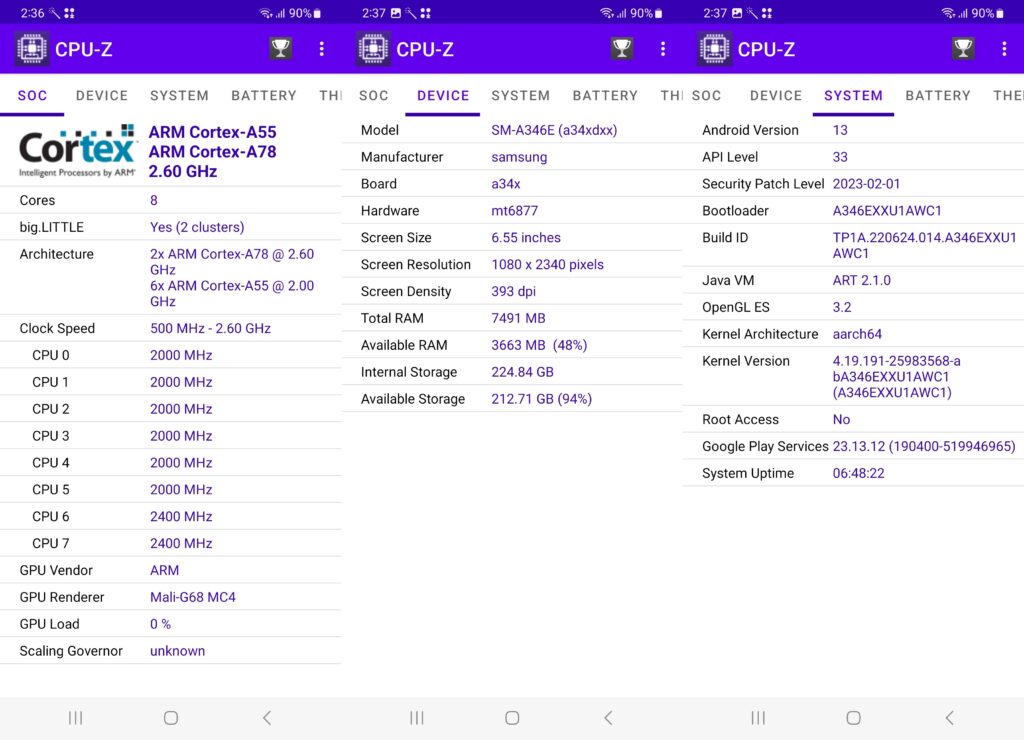
Task: Switch to DEVICE tab in the left screen
Action: point(102,96)
